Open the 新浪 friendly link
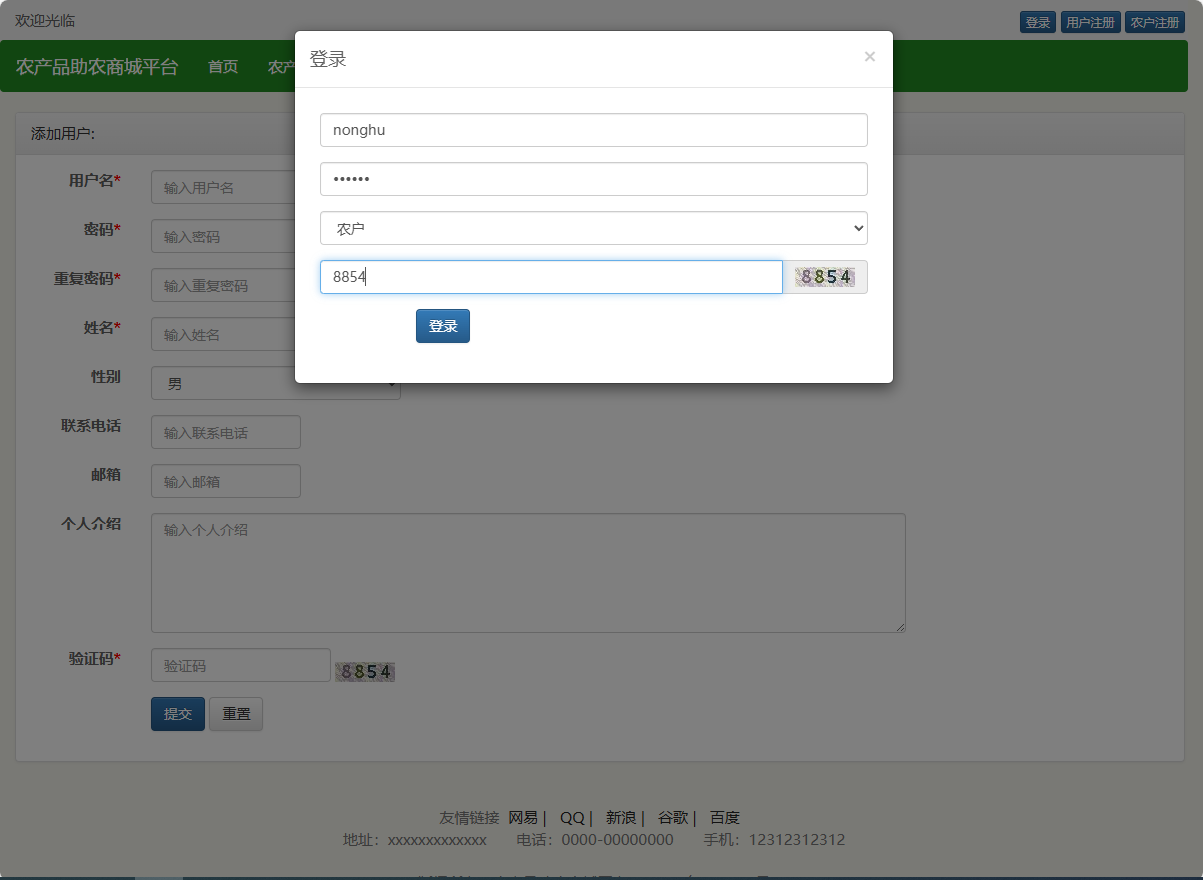Image resolution: width=1203 pixels, height=880 pixels. click(620, 817)
